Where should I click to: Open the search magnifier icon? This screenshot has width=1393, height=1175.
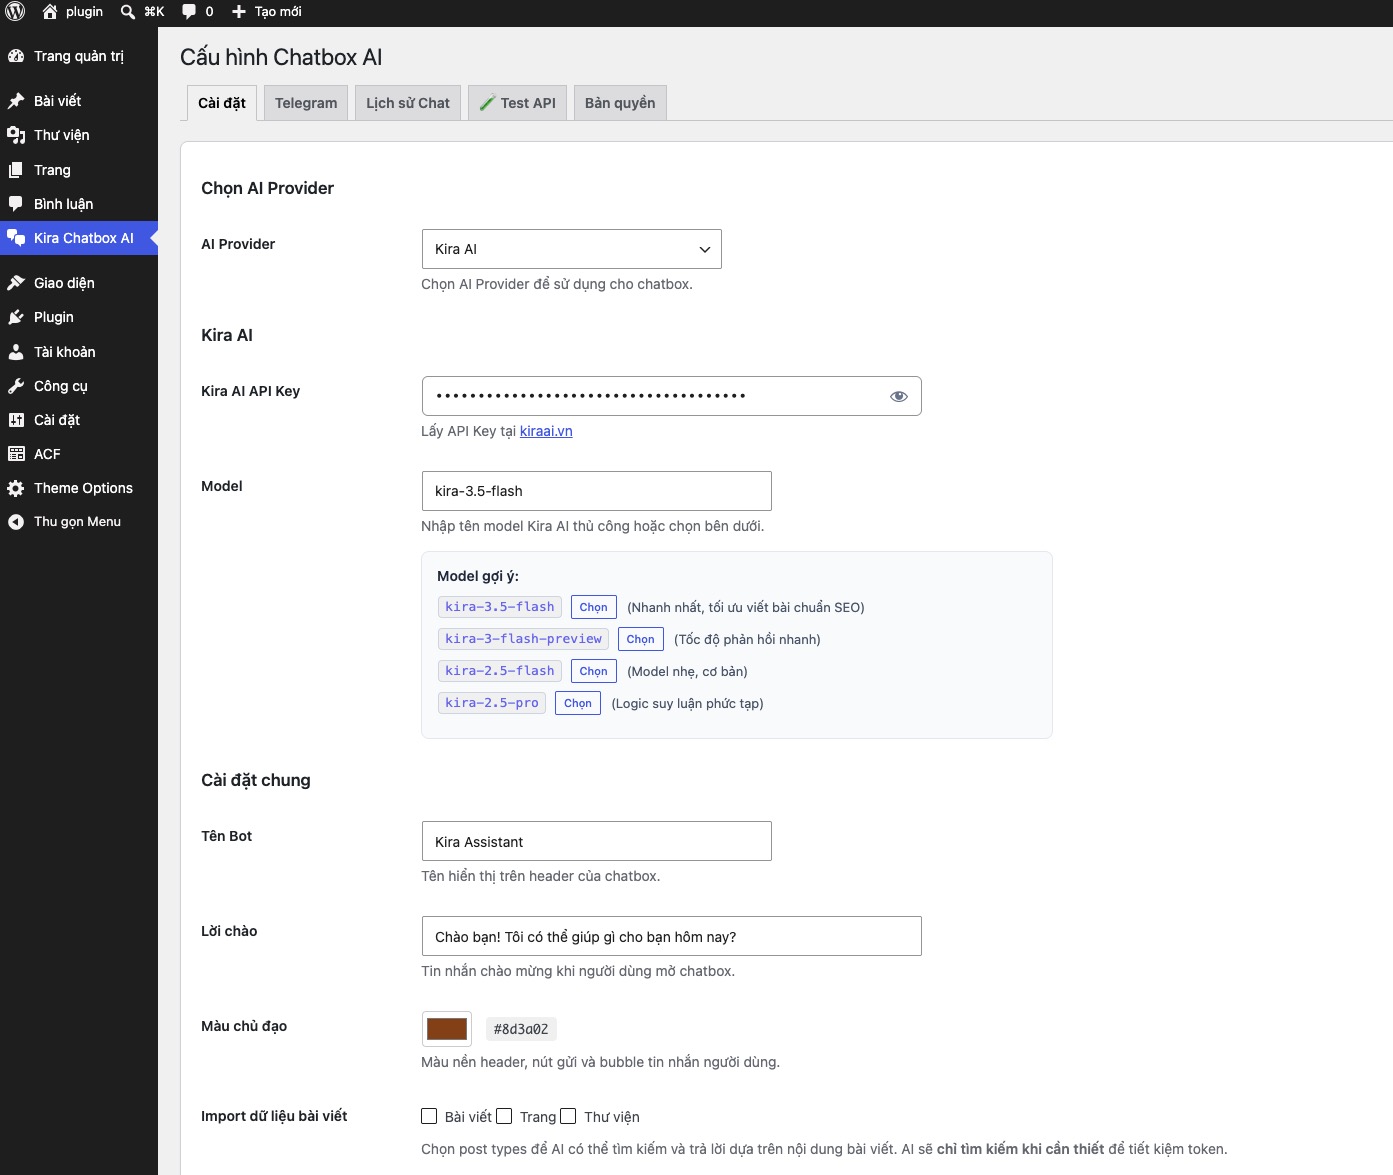tap(128, 12)
